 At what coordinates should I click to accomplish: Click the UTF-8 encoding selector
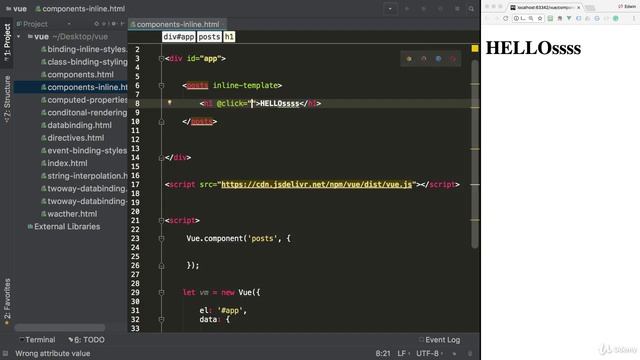429,353
